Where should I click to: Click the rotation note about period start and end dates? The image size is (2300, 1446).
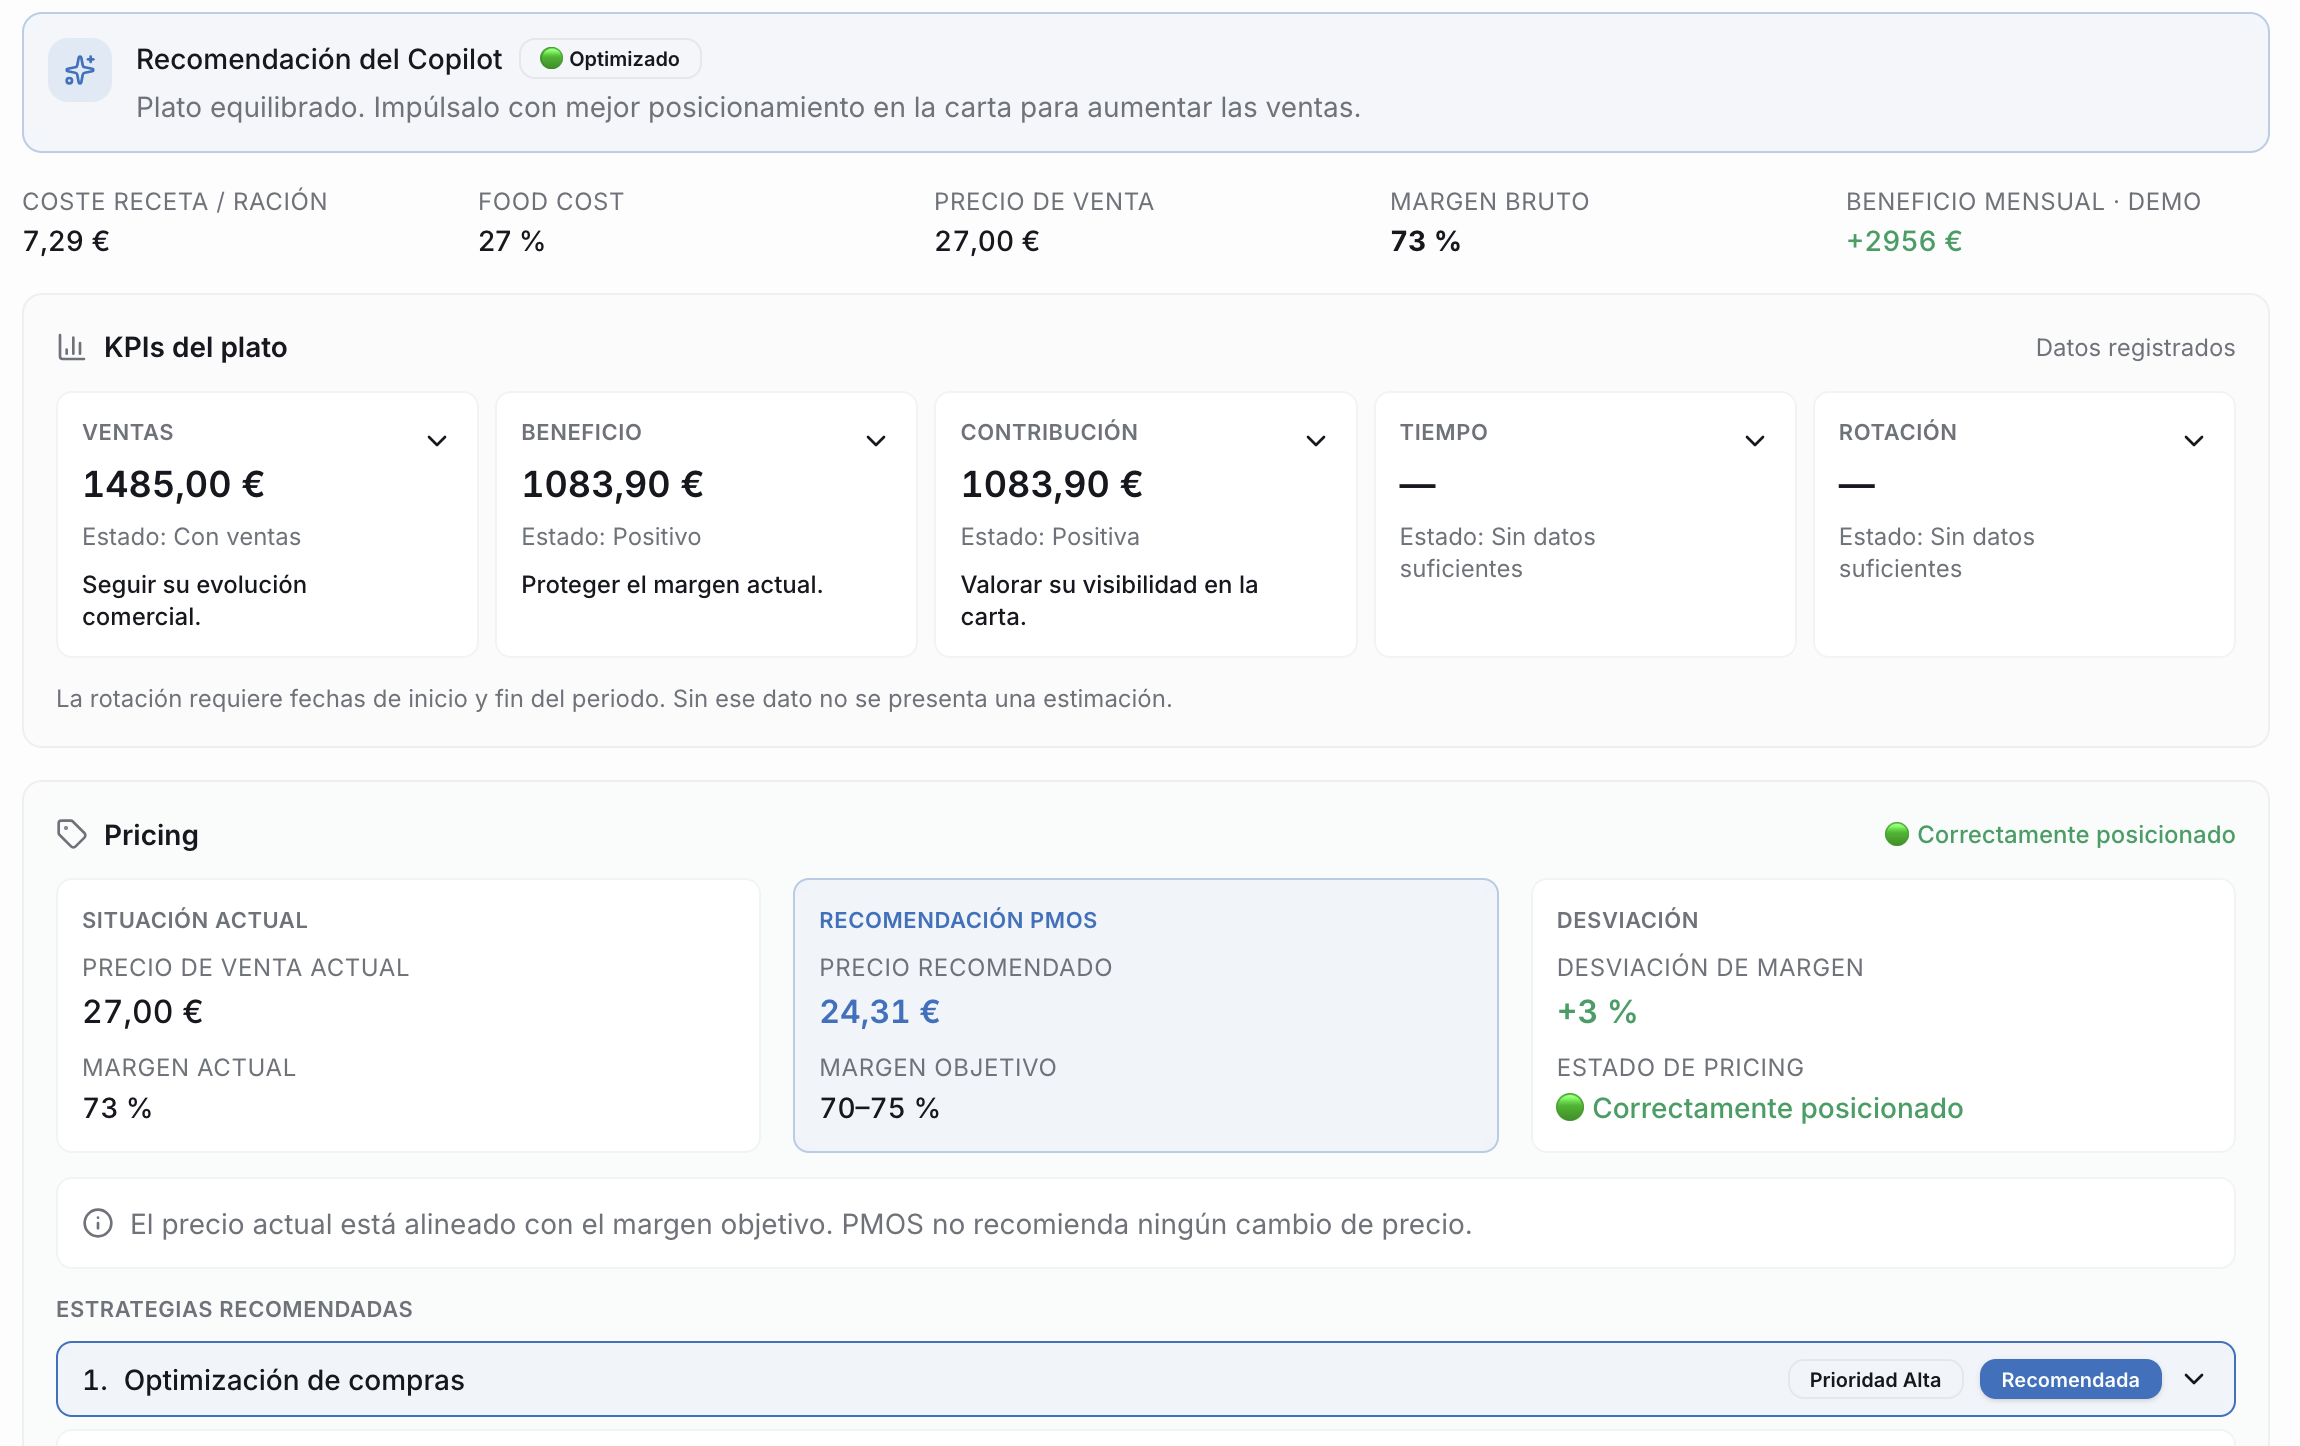pyautogui.click(x=614, y=698)
